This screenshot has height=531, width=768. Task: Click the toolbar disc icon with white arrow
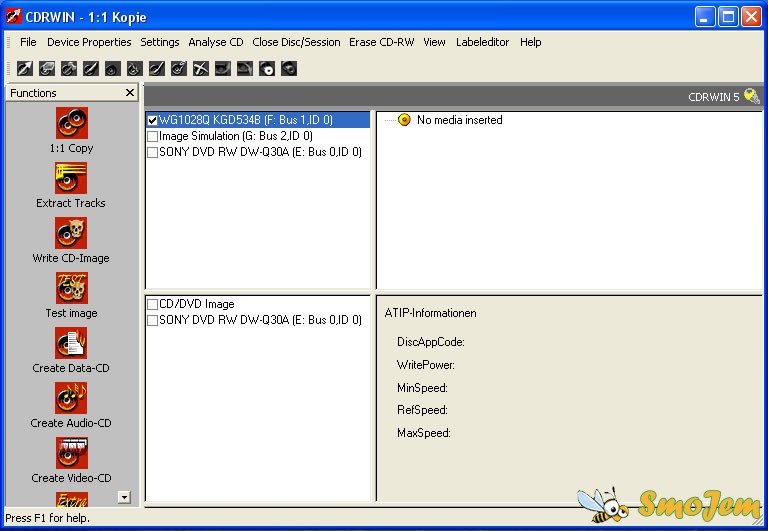(25, 69)
